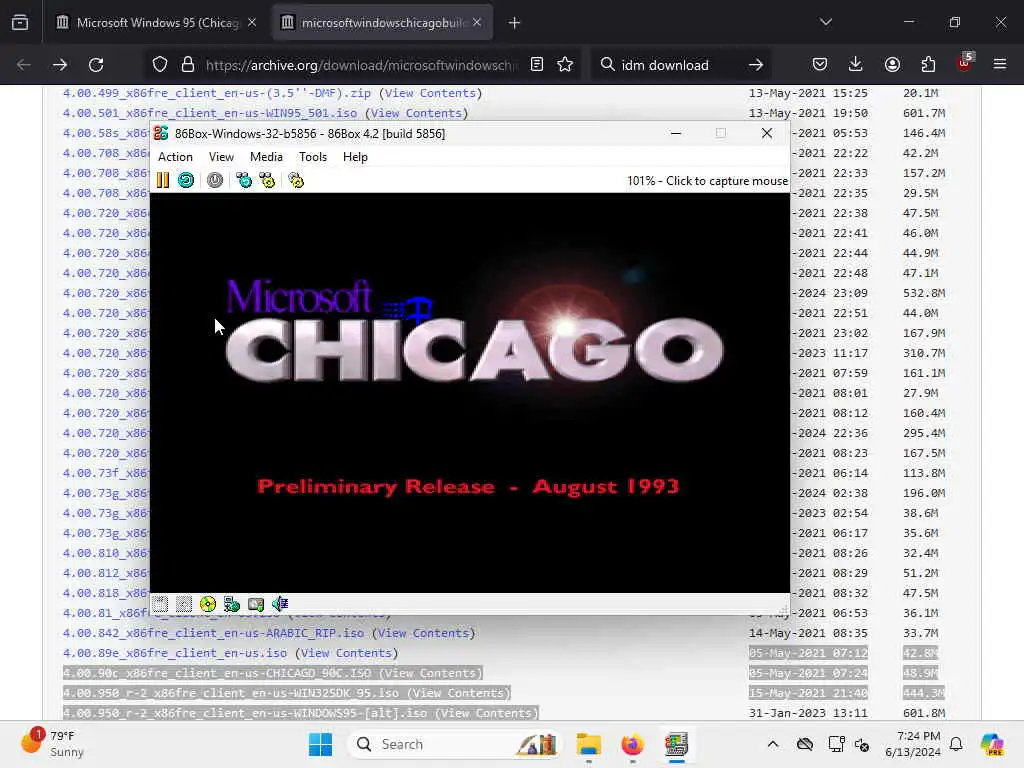The height and width of the screenshot is (768, 1024).
Task: Close the microsoftwindowschicagobuilds tab
Action: click(477, 23)
